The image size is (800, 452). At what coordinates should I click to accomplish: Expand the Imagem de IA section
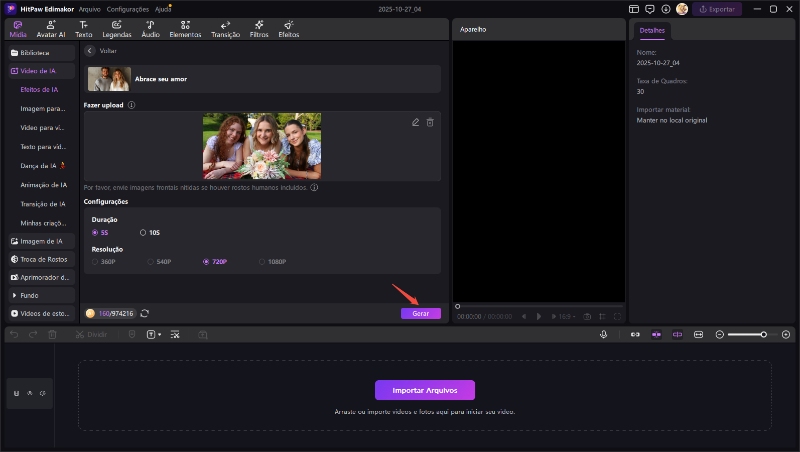click(x=42, y=241)
